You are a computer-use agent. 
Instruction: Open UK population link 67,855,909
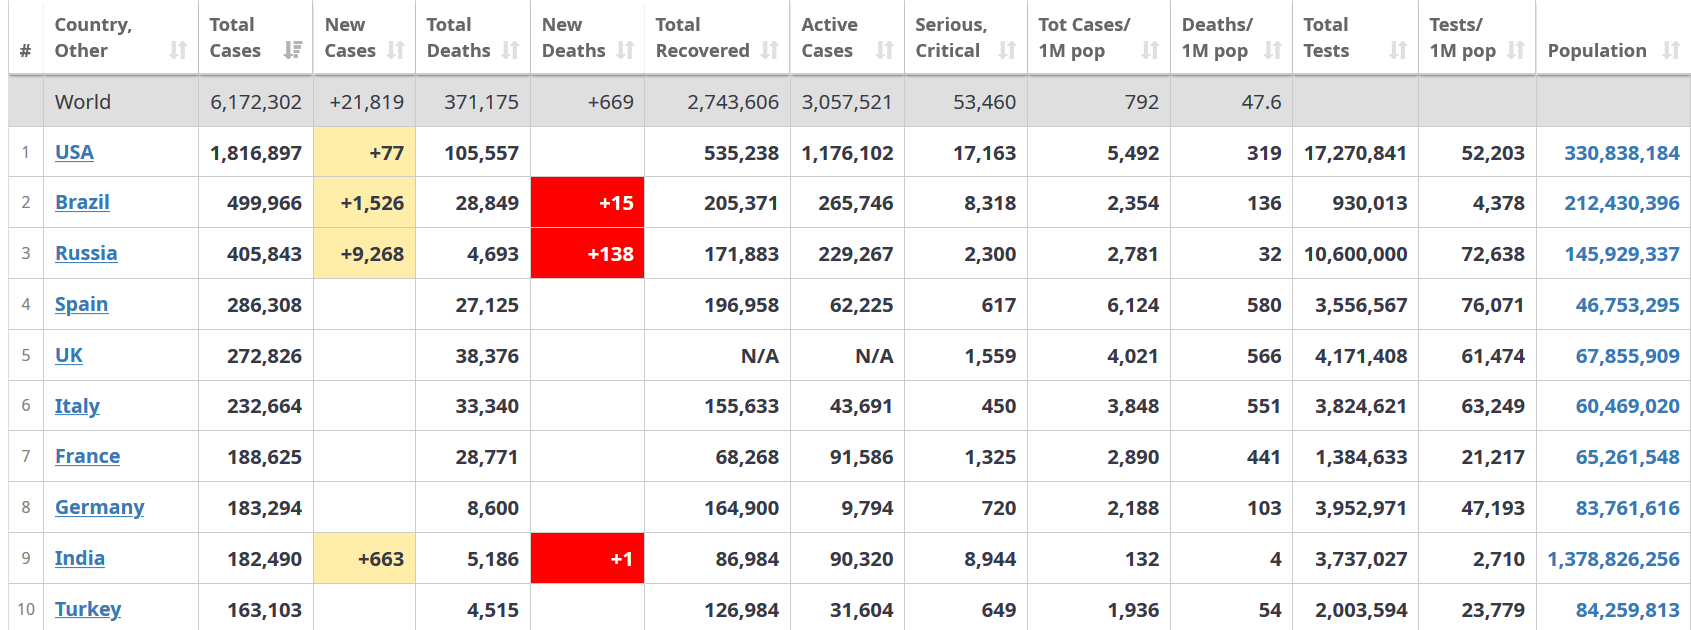pyautogui.click(x=1628, y=356)
